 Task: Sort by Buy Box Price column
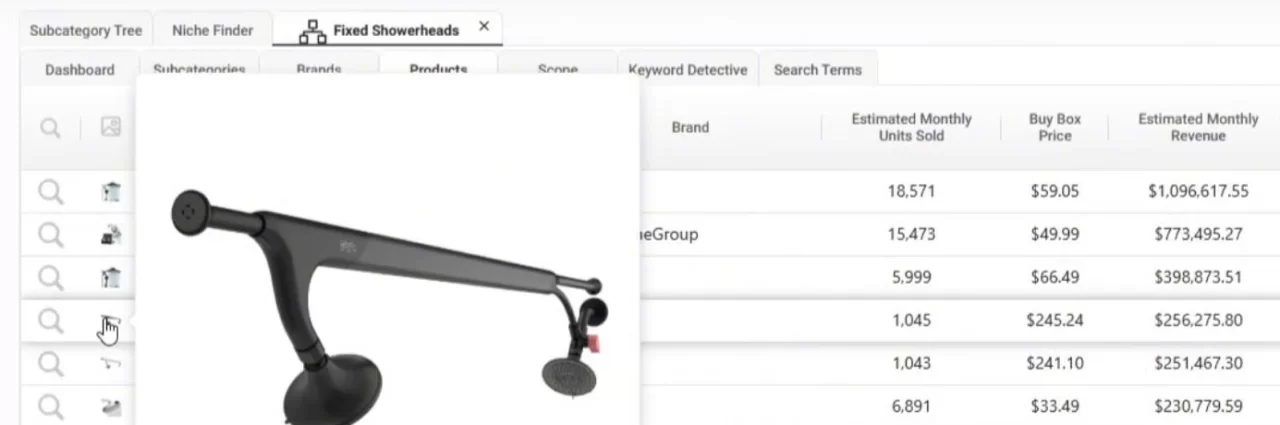[1055, 127]
